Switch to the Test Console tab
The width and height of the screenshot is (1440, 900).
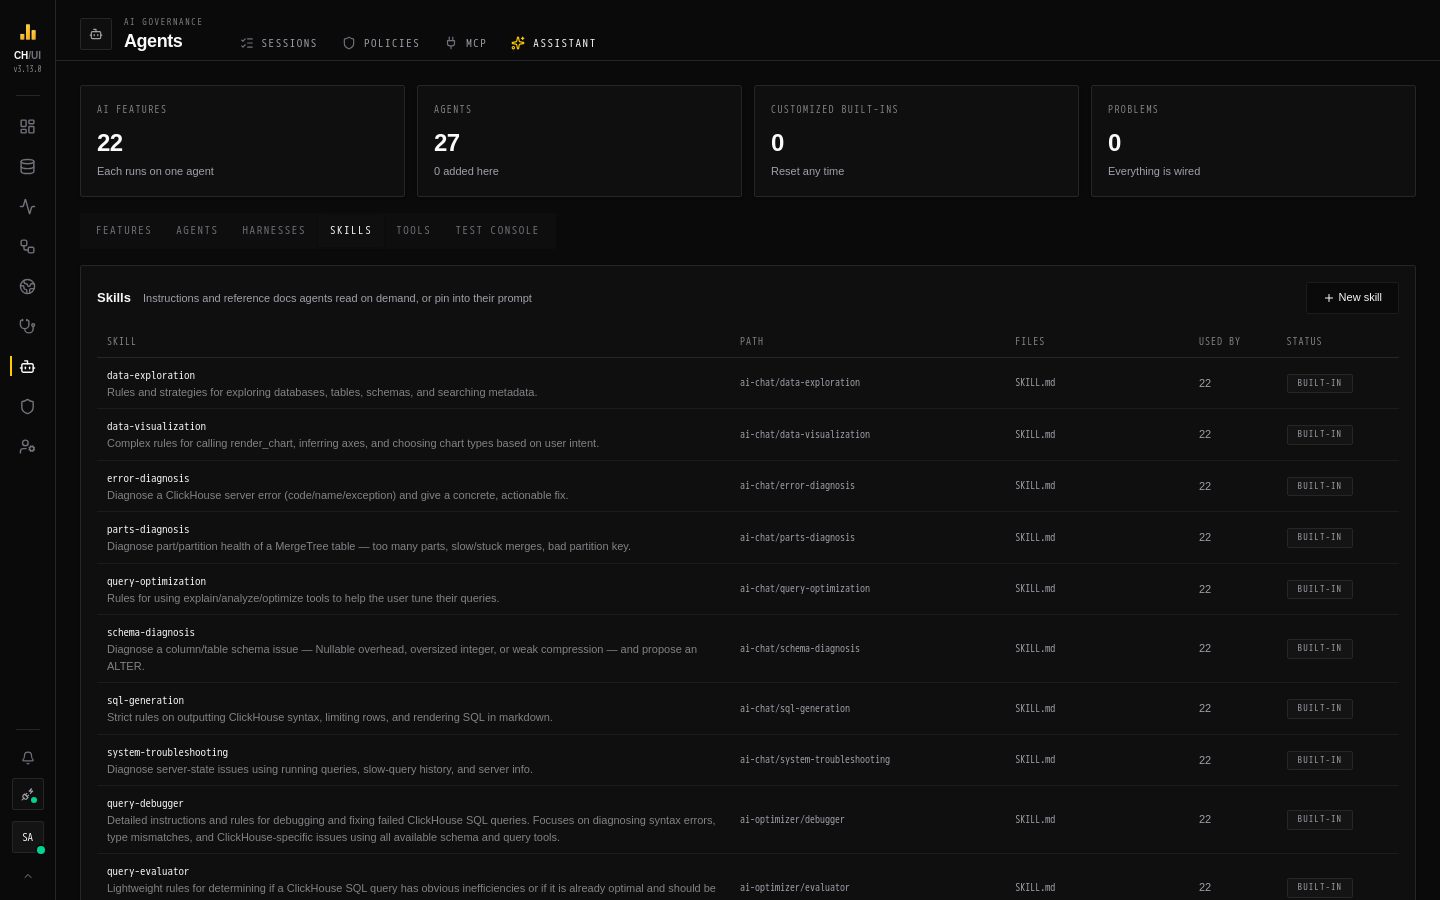tap(497, 231)
